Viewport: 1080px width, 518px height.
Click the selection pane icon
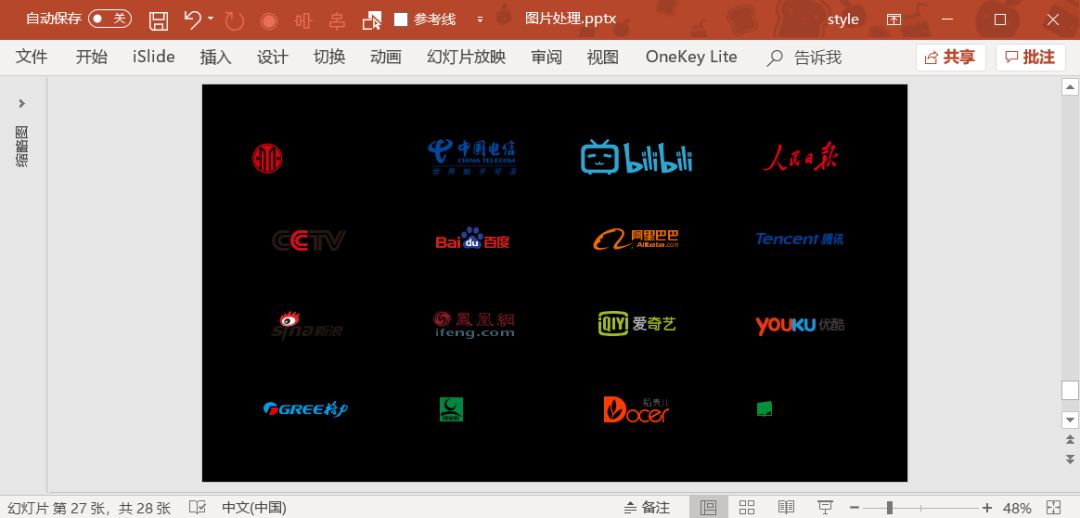coord(372,21)
